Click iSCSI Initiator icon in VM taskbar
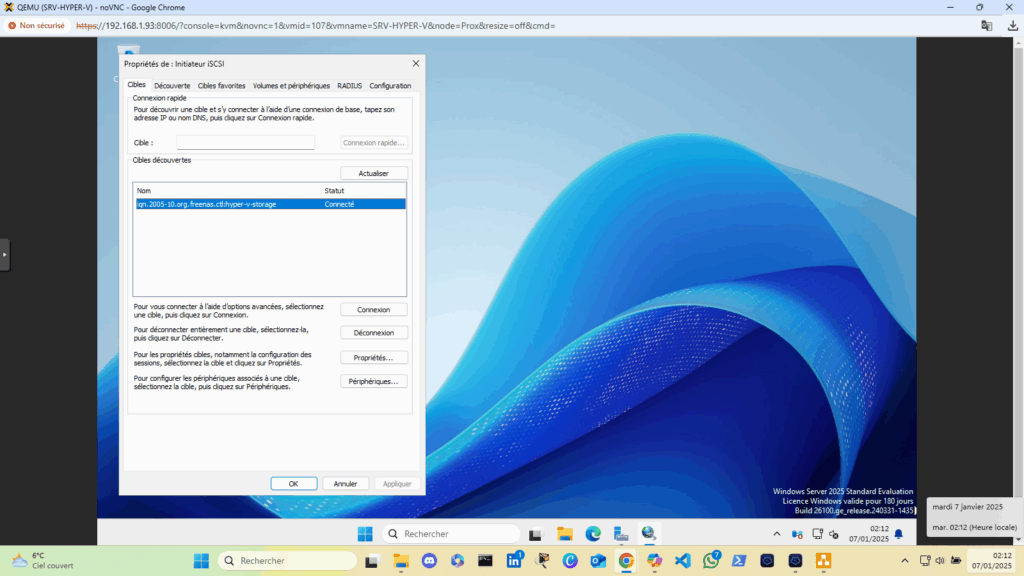This screenshot has width=1024, height=576. pyautogui.click(x=648, y=534)
